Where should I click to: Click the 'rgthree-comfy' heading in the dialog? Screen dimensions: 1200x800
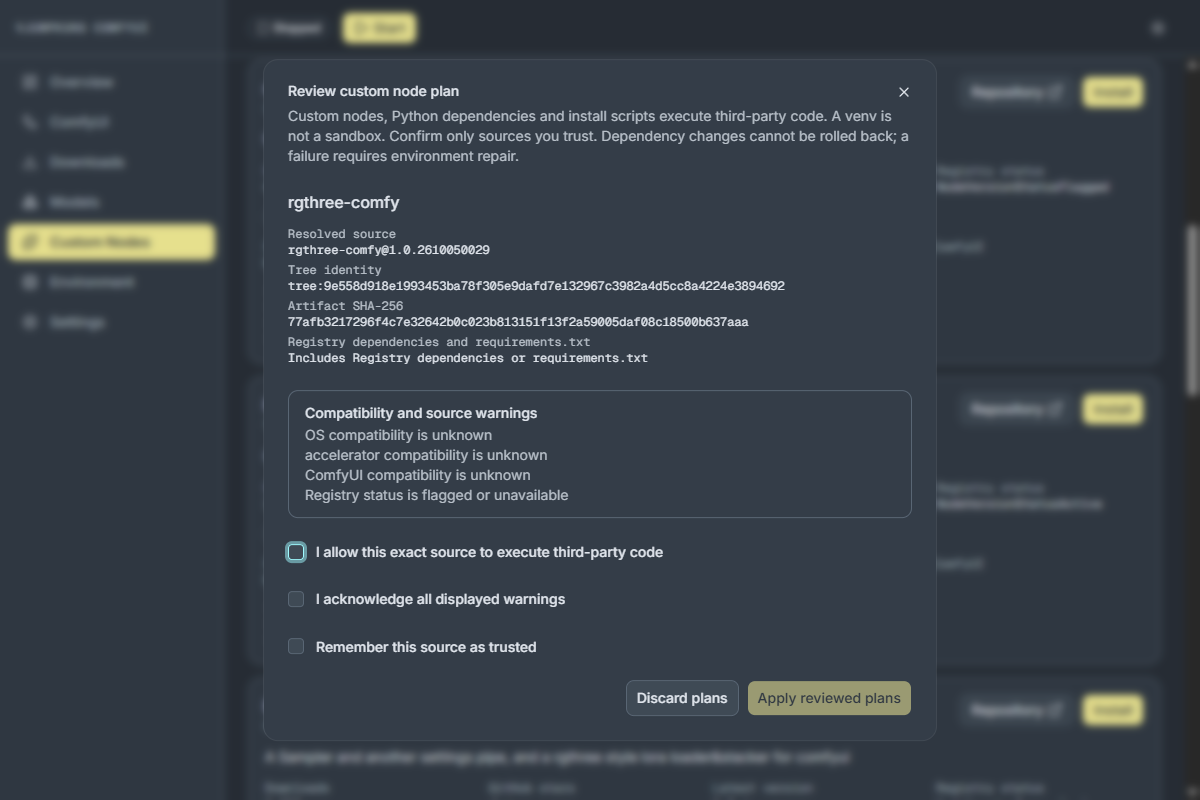[x=344, y=202]
